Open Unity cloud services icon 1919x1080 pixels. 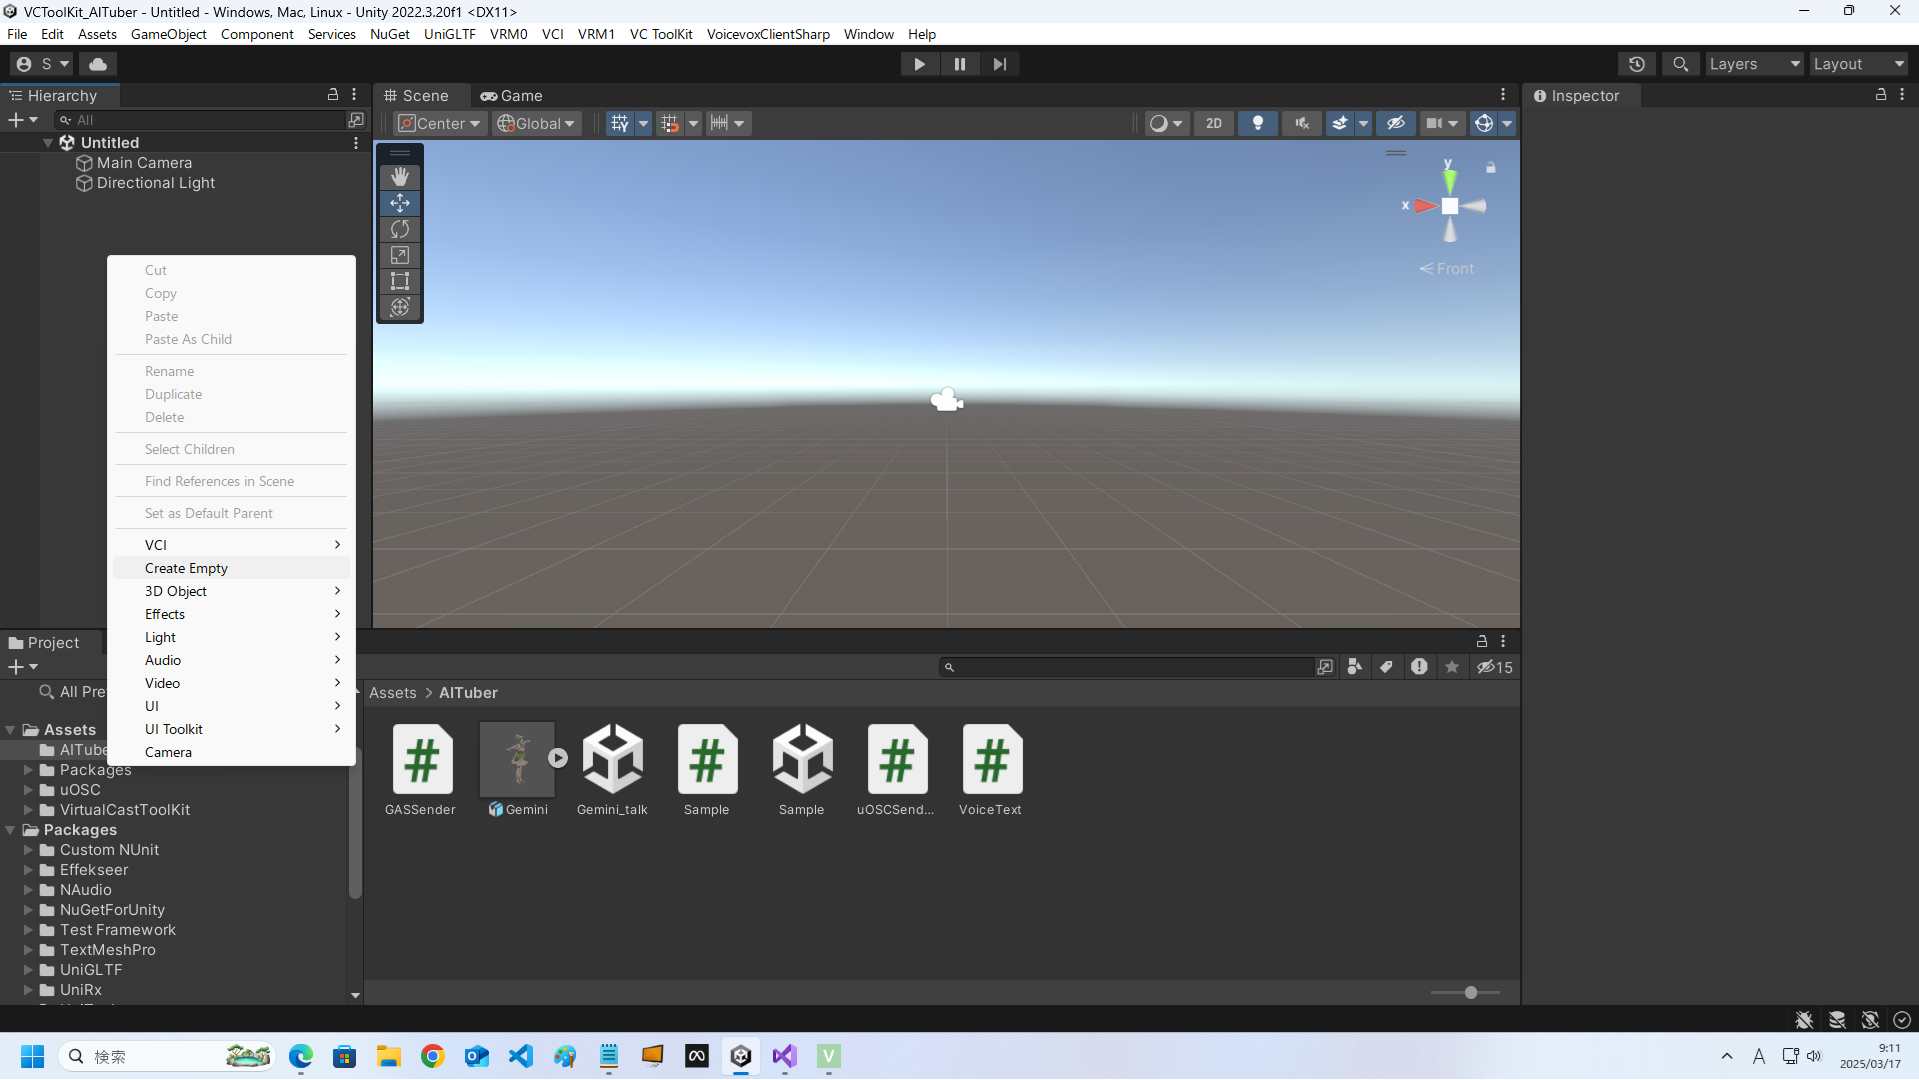98,64
